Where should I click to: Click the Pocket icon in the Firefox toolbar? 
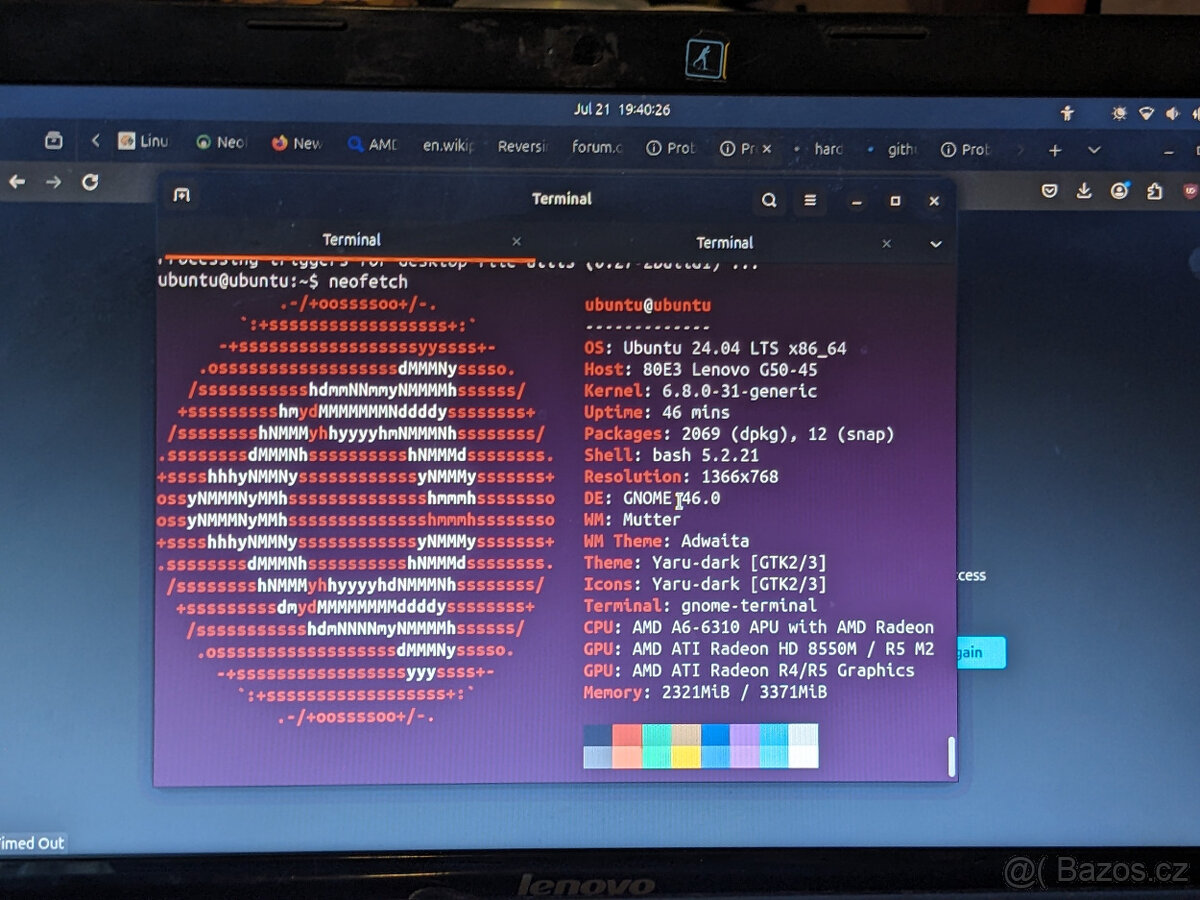(x=1049, y=190)
